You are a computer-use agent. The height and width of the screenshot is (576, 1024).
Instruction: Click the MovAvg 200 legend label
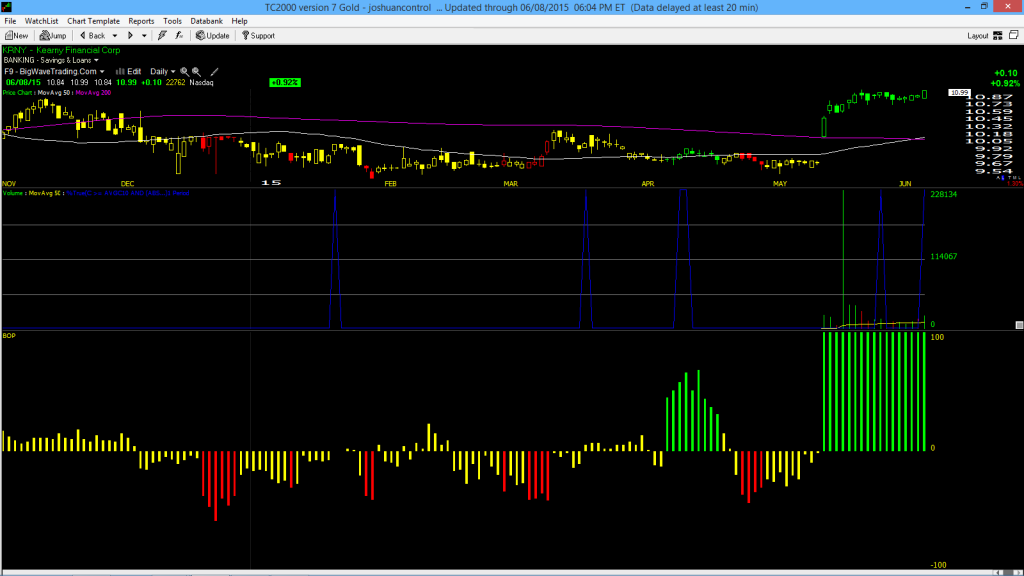tap(93, 93)
